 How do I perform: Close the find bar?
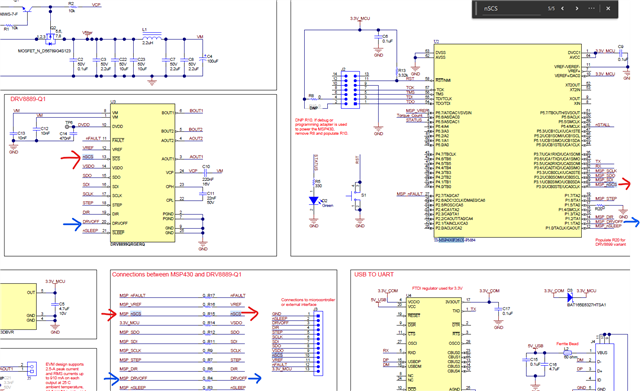(608, 9)
